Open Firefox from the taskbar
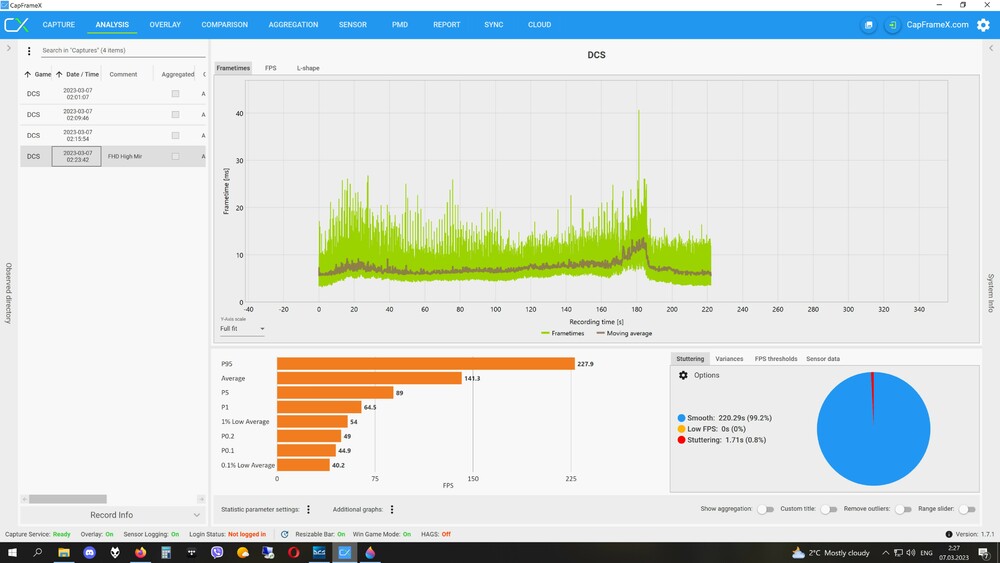This screenshot has height=563, width=1000. [140, 553]
